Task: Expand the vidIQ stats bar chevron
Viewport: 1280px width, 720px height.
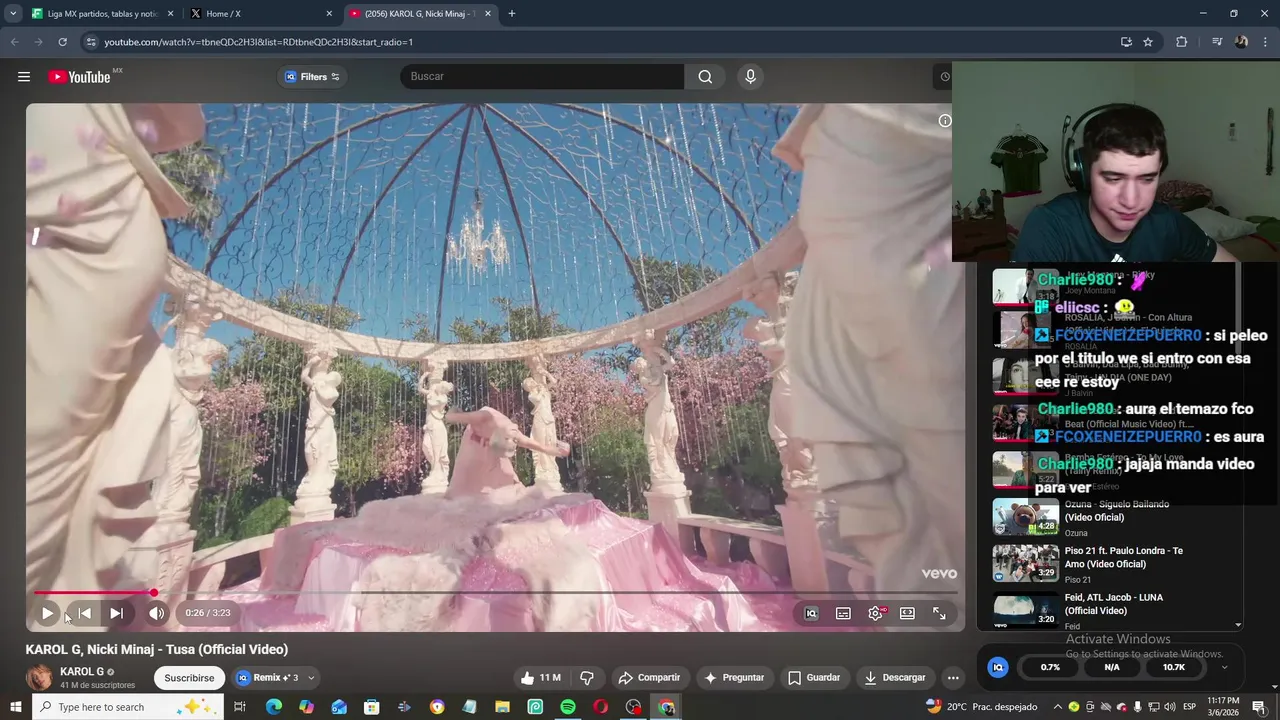Action: (1224, 667)
